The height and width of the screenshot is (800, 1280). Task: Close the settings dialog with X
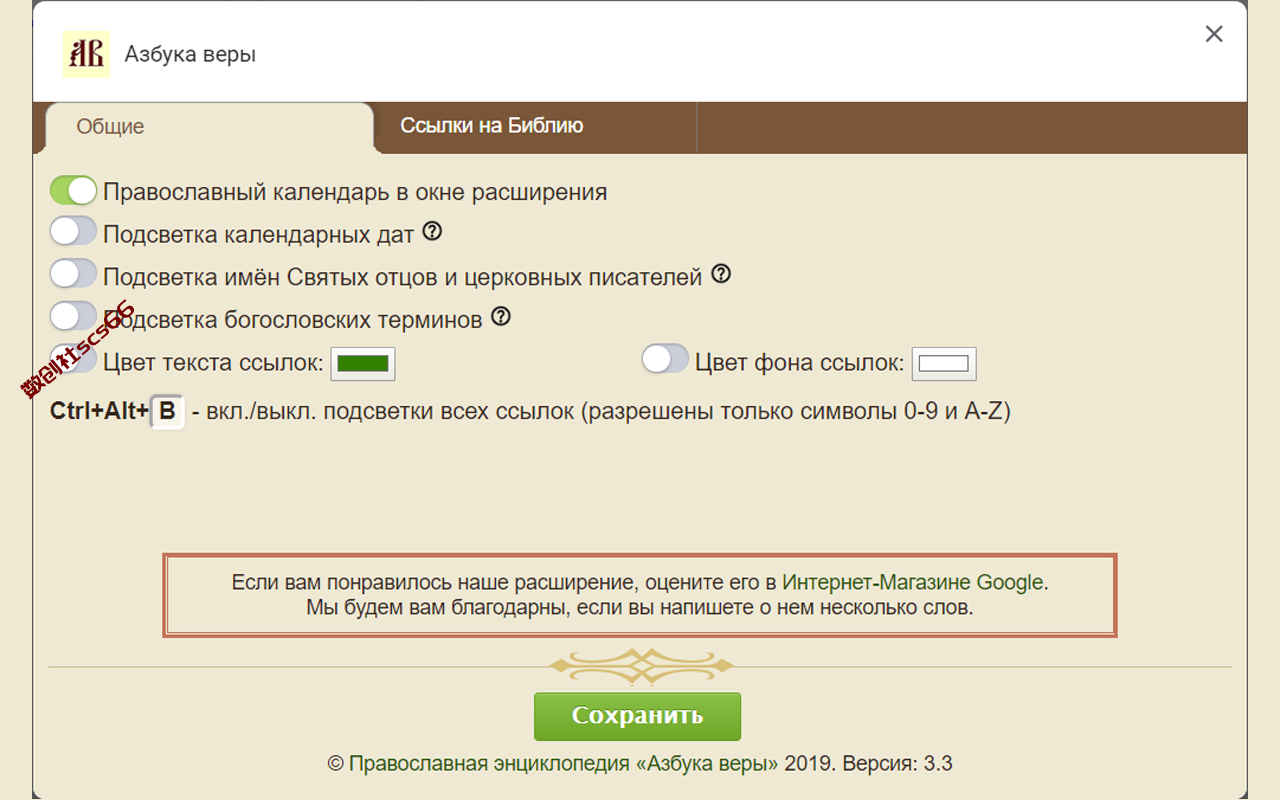point(1214,34)
